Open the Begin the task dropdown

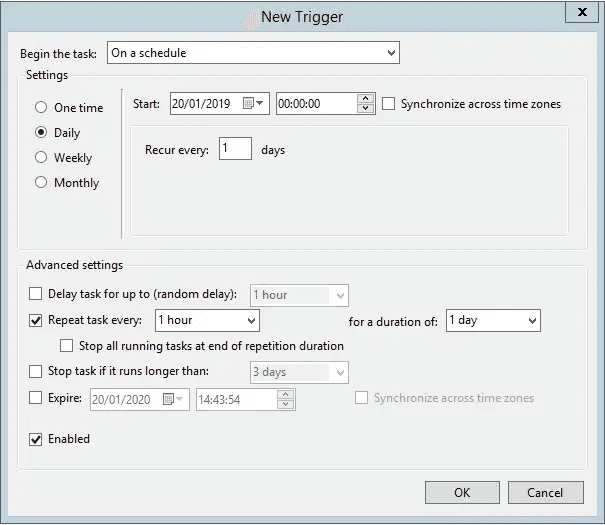(253, 53)
